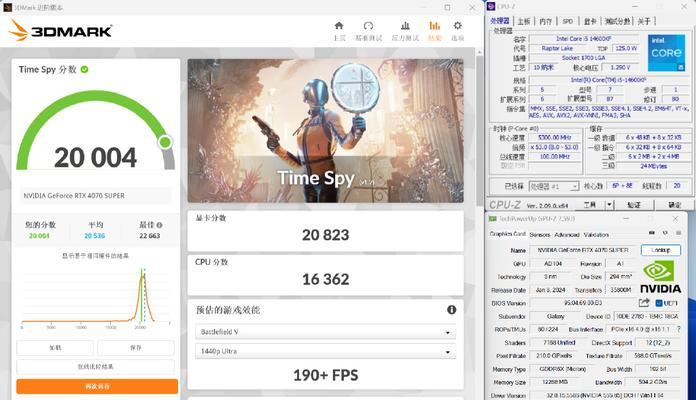
Task: Select GPU-Z Graphics Card tab
Action: coord(507,234)
